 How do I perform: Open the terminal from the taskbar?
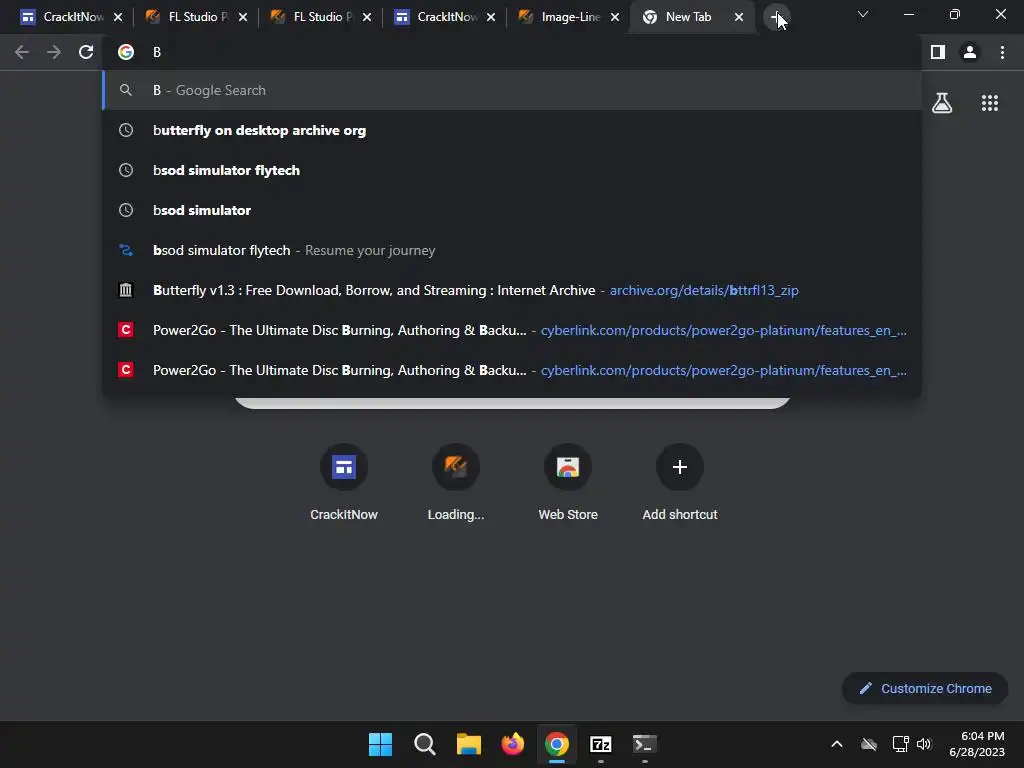[x=645, y=744]
